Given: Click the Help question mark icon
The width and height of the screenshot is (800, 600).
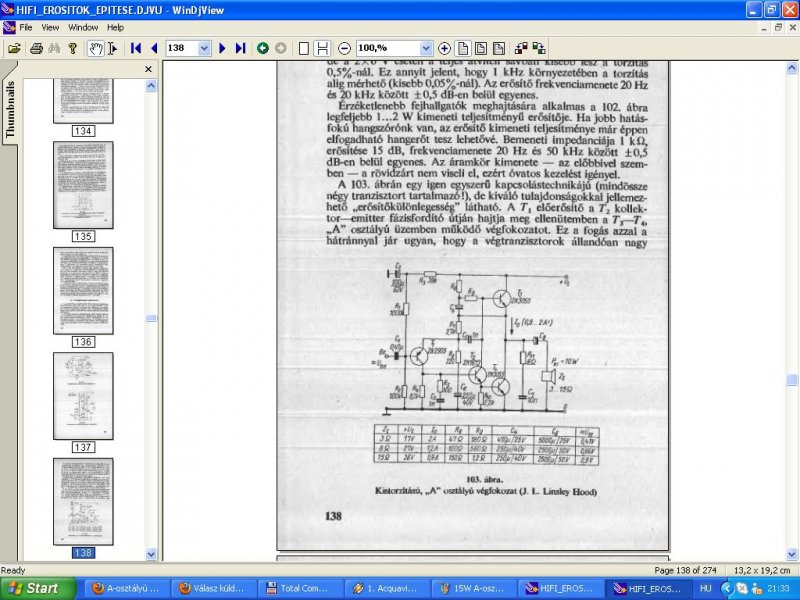Looking at the screenshot, I should [x=72, y=48].
